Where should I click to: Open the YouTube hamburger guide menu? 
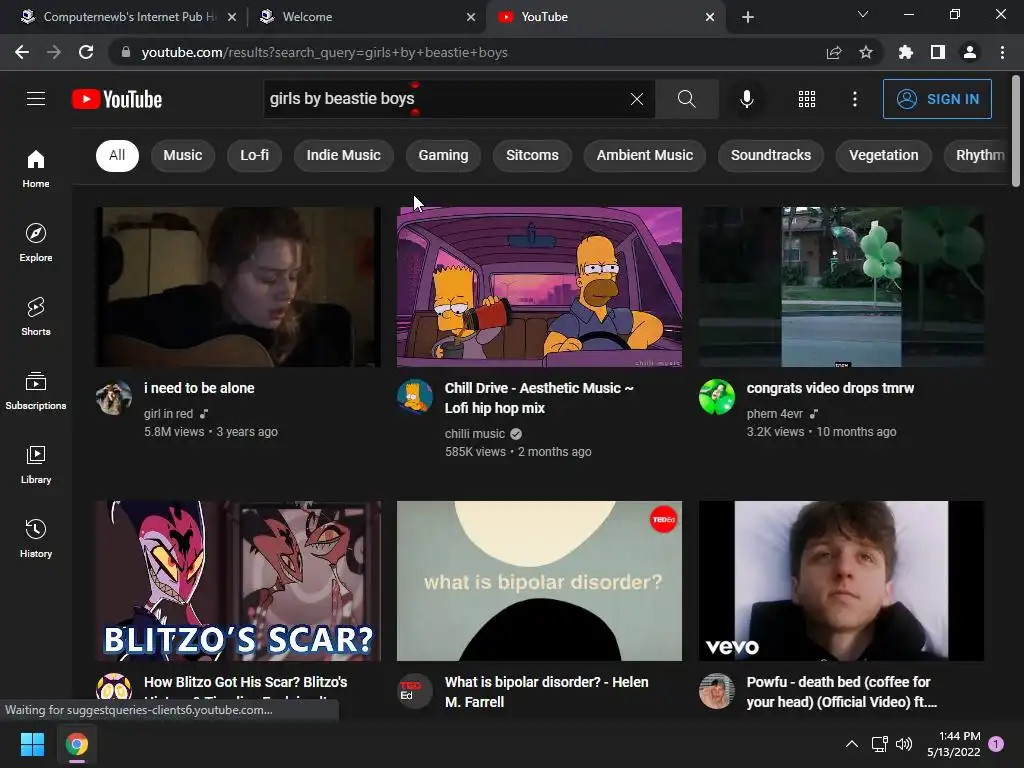[x=36, y=99]
